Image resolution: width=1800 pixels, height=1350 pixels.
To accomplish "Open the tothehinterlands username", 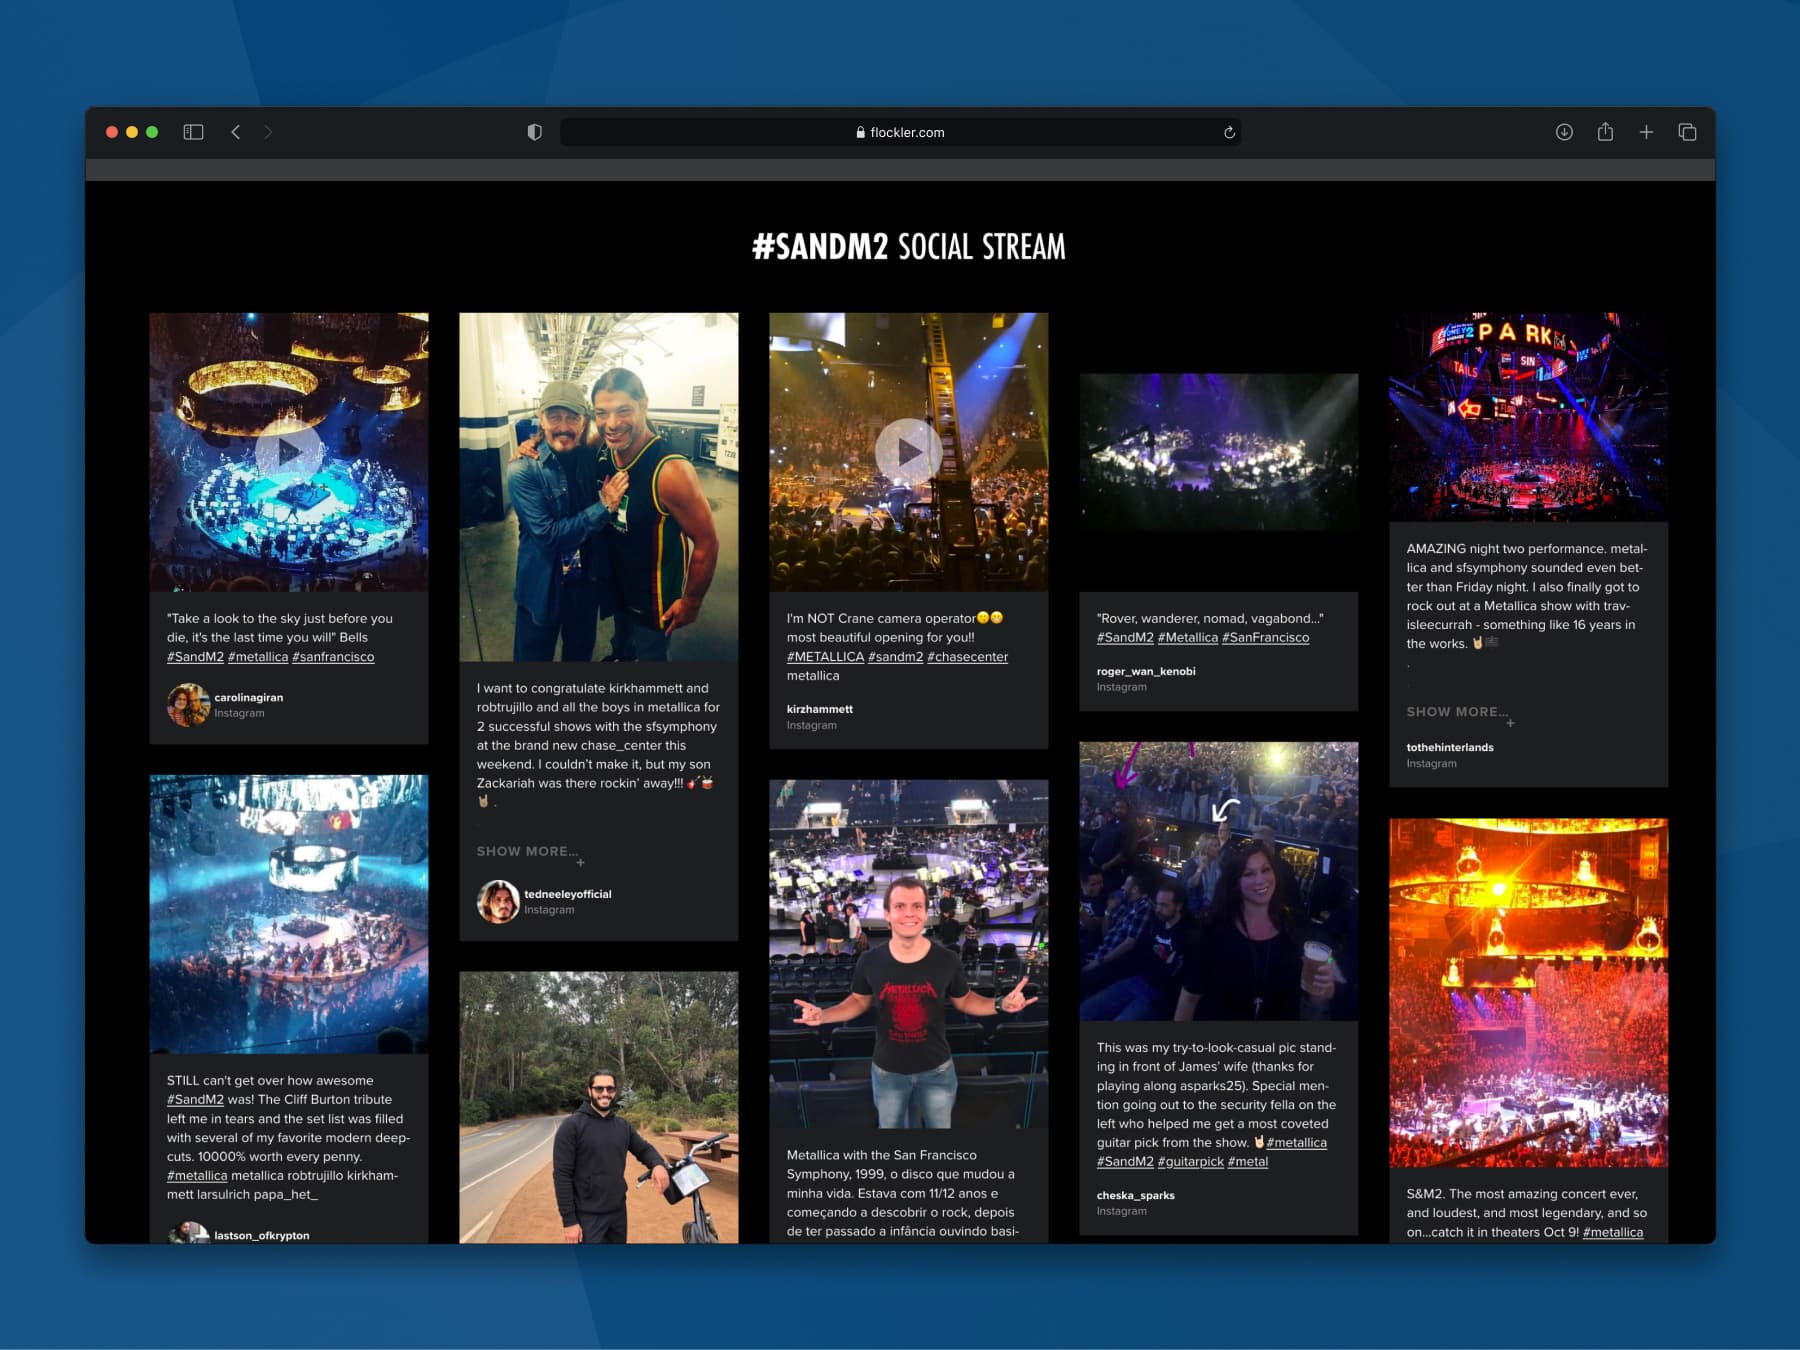I will pyautogui.click(x=1450, y=747).
